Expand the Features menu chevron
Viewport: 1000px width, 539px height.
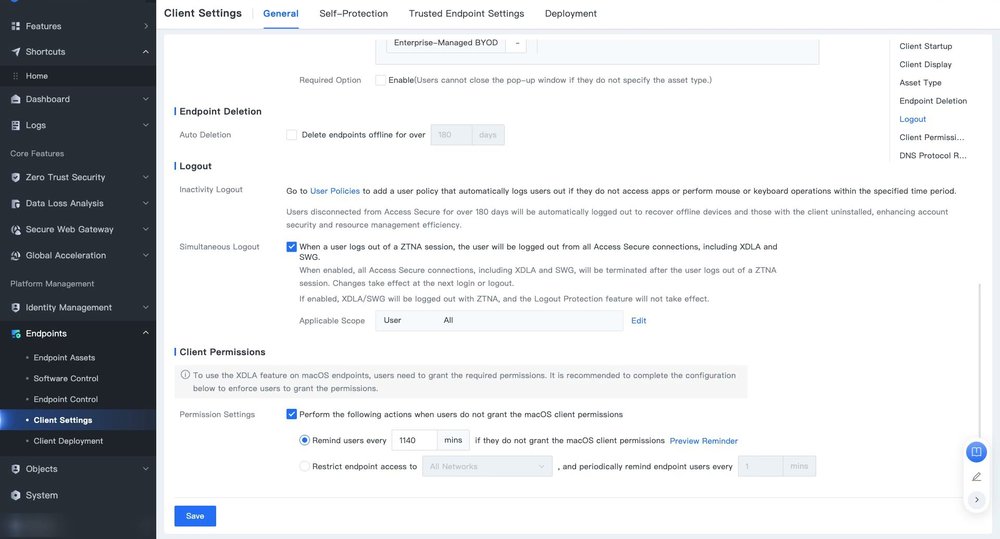145,26
